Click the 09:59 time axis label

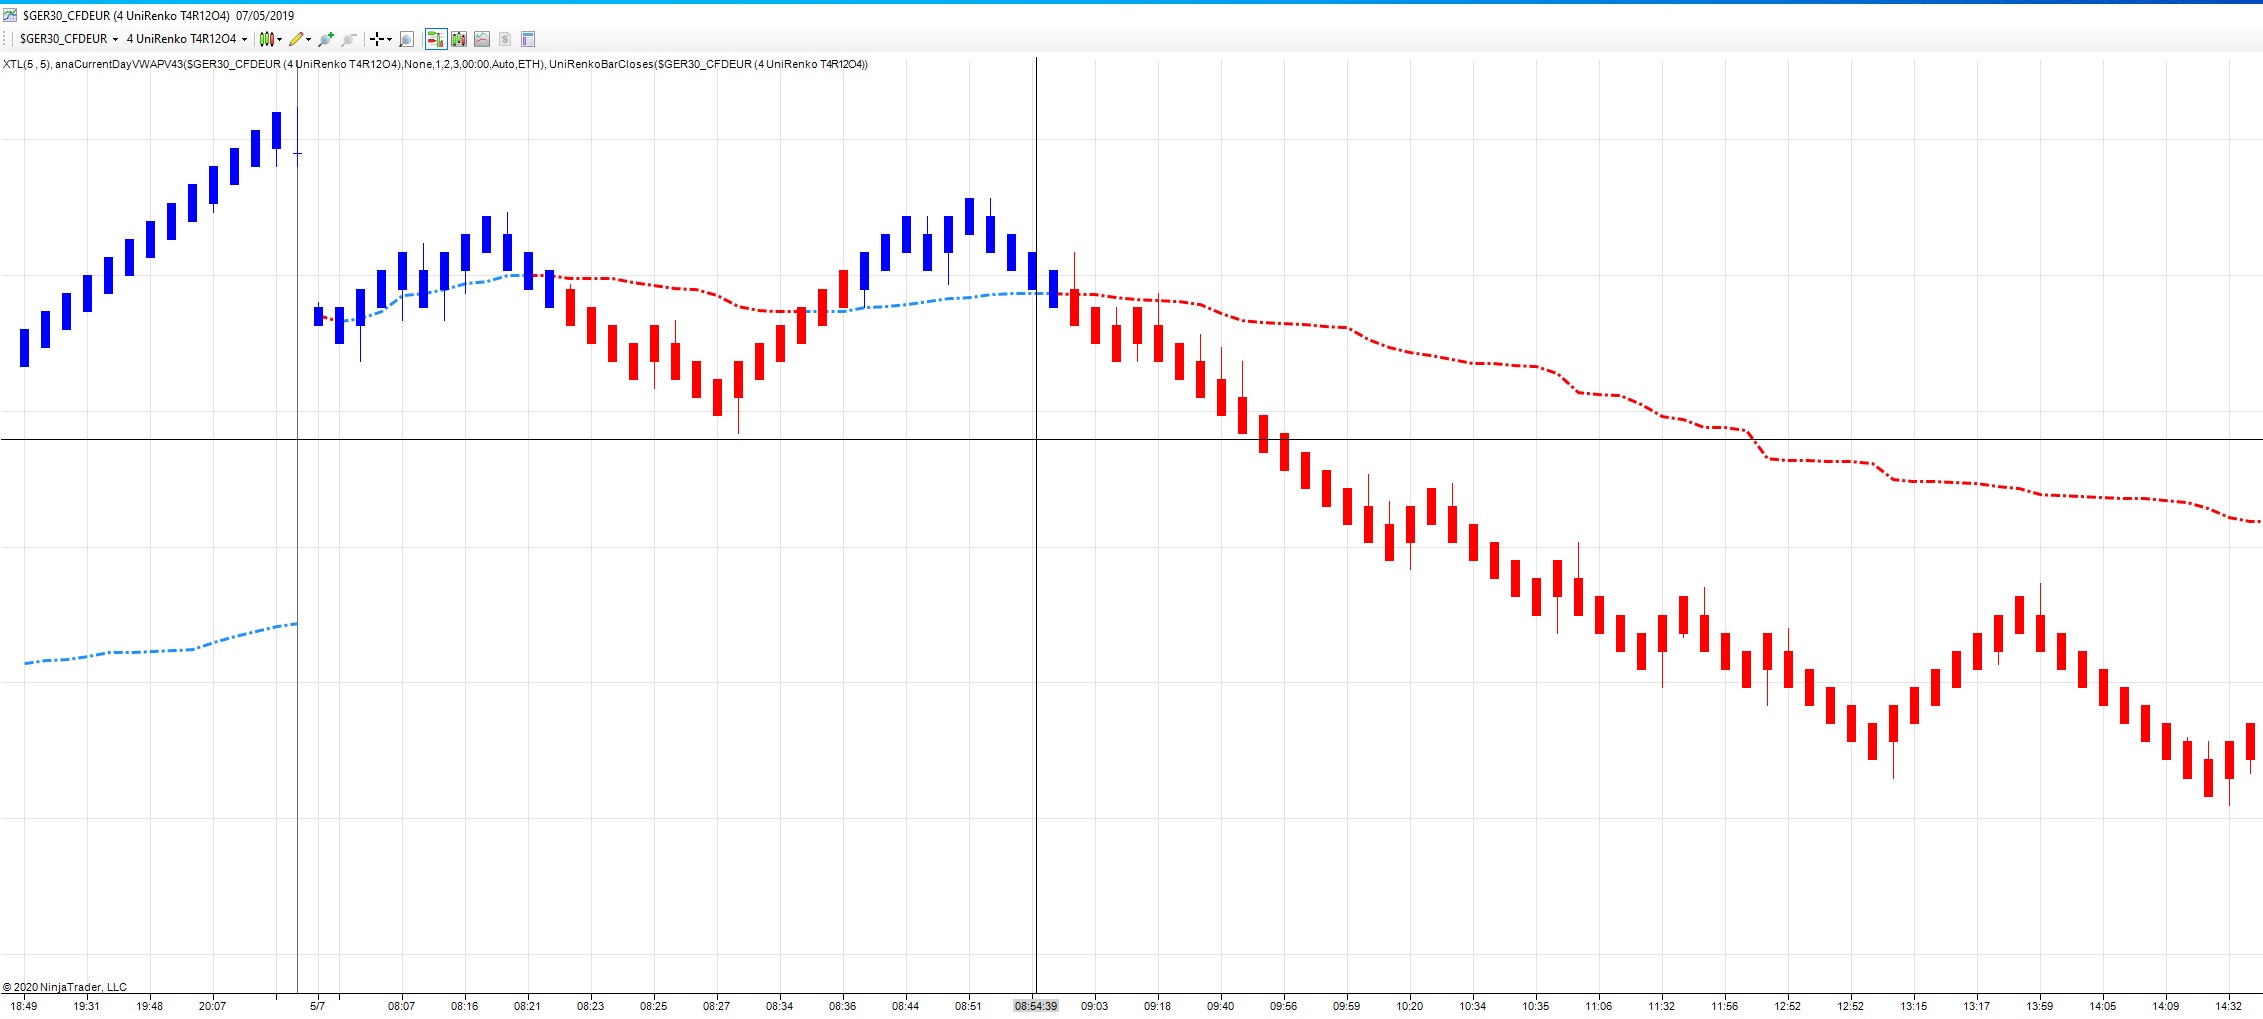click(1347, 1006)
